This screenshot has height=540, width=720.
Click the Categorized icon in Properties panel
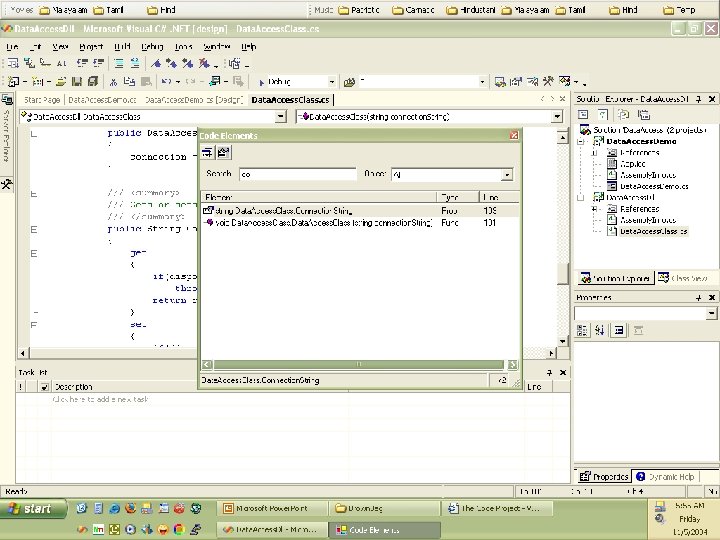[x=582, y=330]
